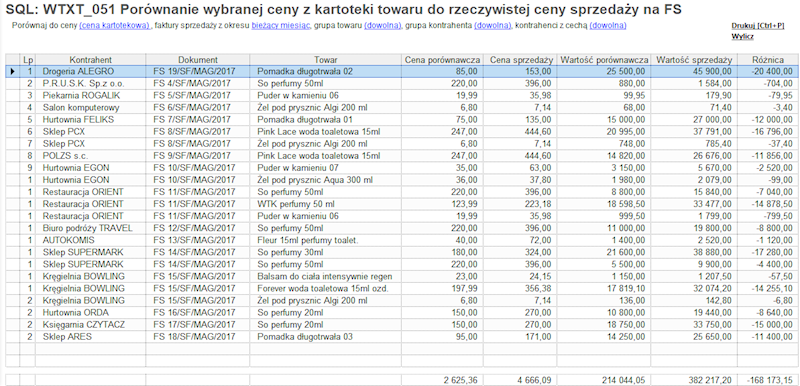Click the comparison price '123,99'
The image size is (800, 386).
442,204
